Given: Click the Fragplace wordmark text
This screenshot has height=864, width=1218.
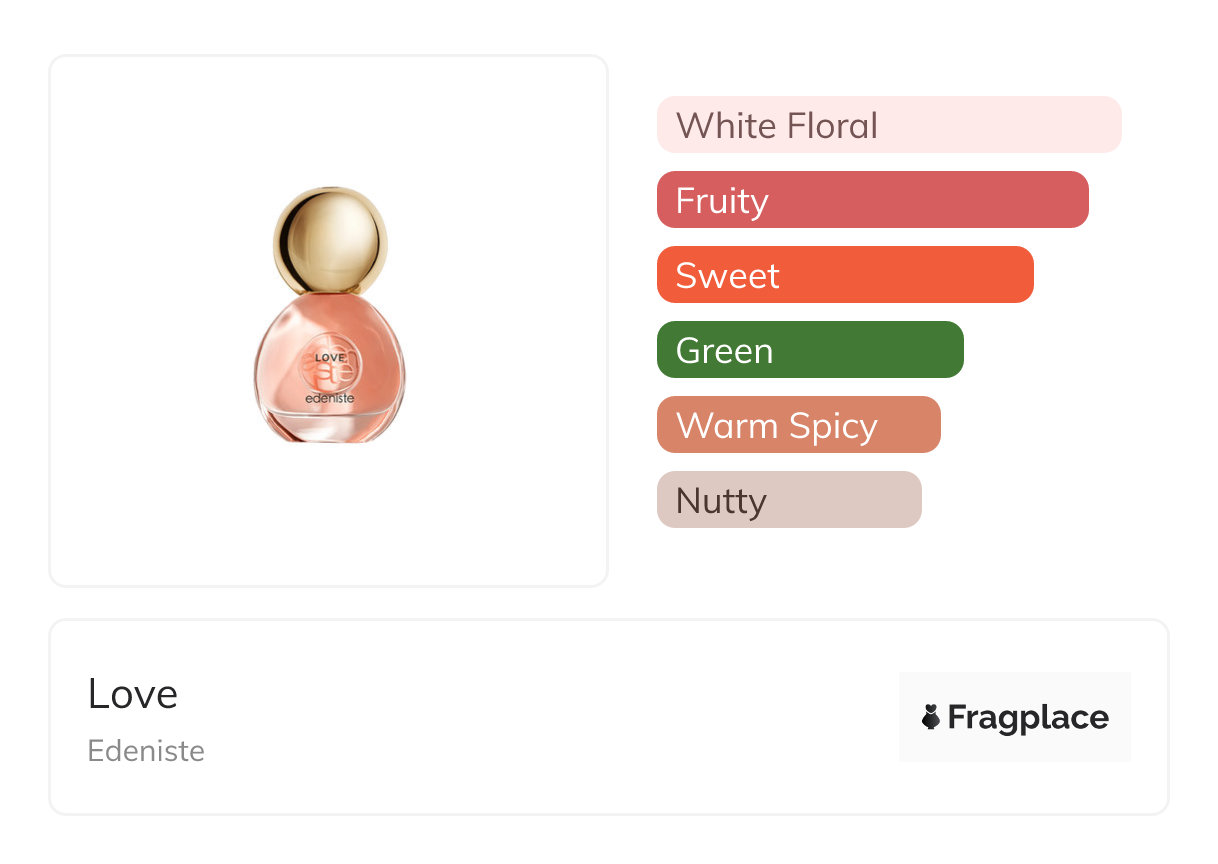Looking at the screenshot, I should (x=1028, y=717).
